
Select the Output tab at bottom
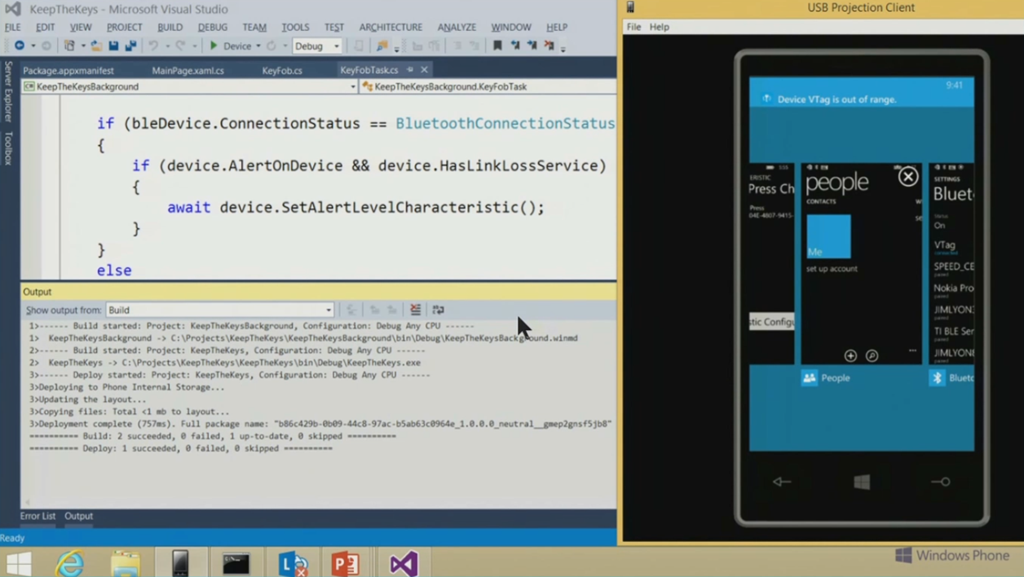coord(78,516)
